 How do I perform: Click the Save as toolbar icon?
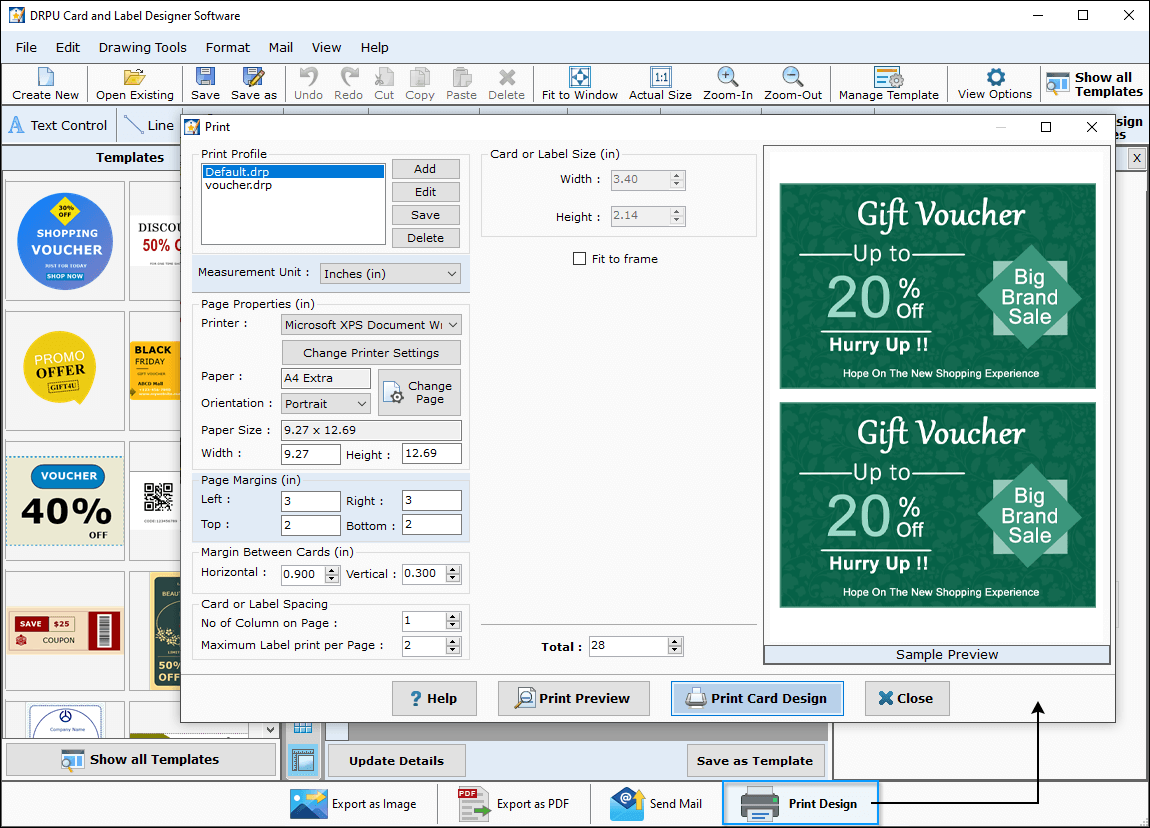[x=254, y=84]
